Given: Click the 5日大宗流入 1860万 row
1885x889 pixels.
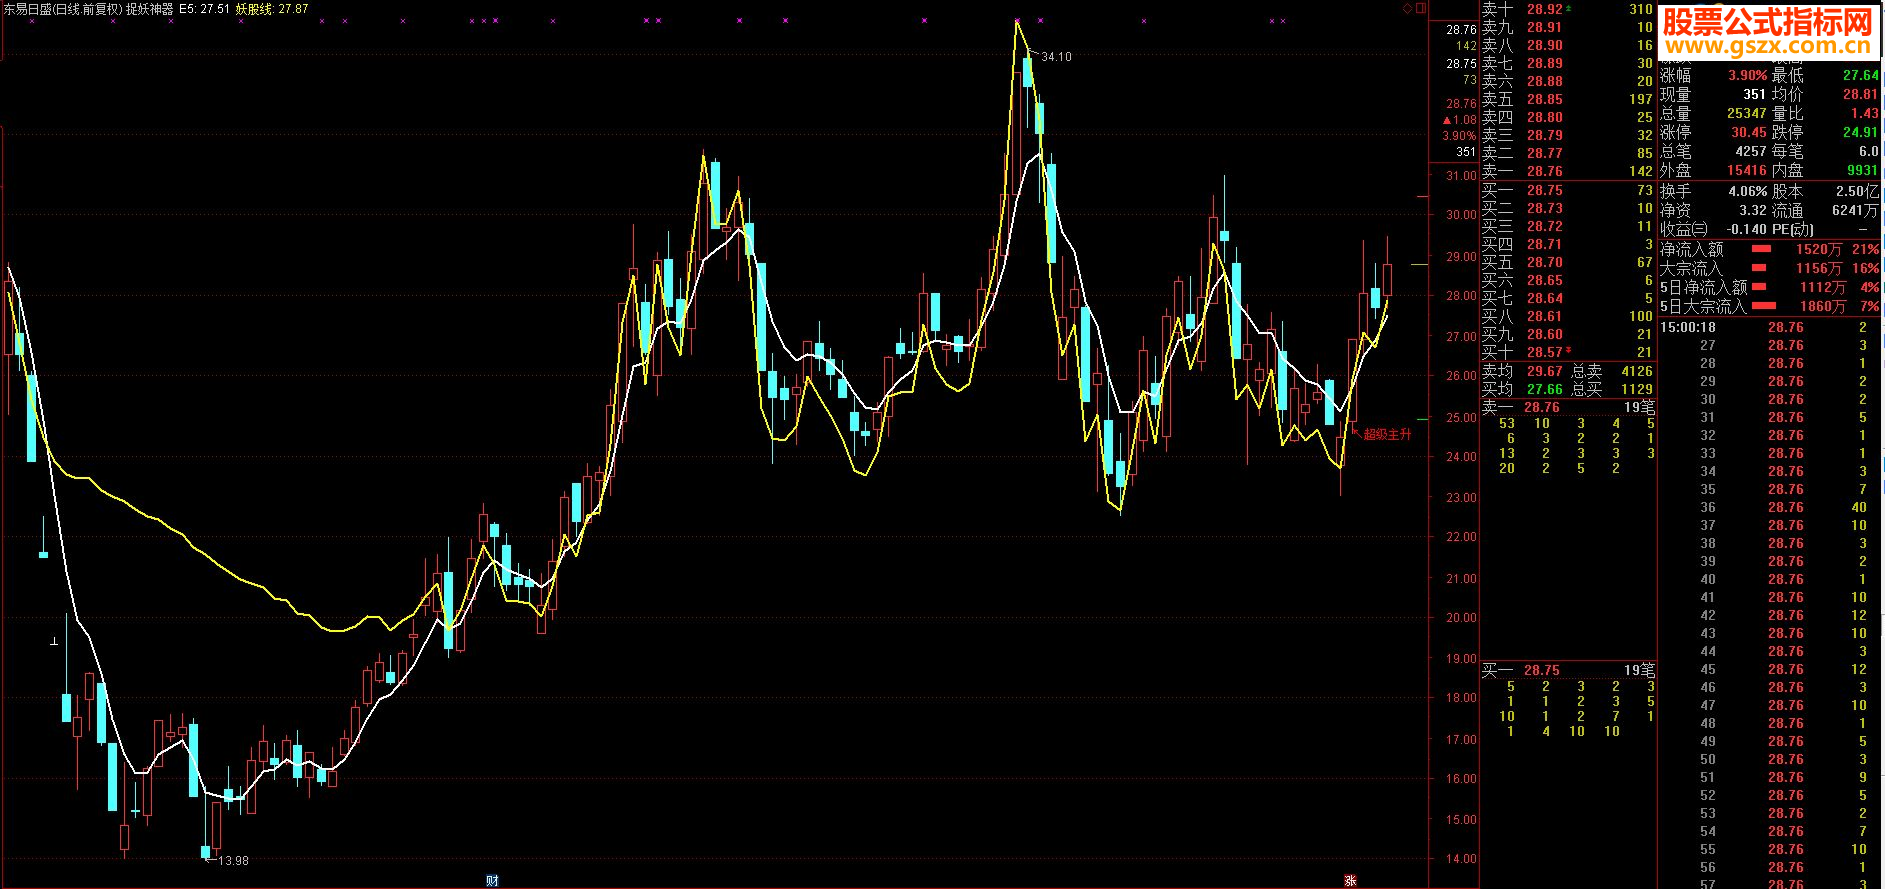Looking at the screenshot, I should (x=1770, y=306).
